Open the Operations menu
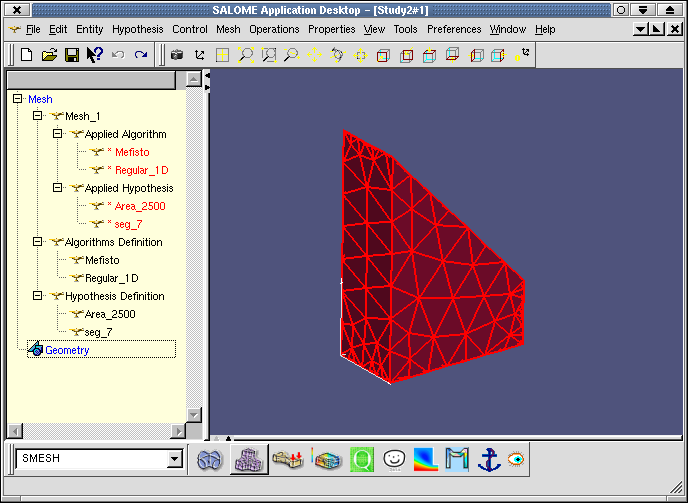Viewport: 688px width, 503px height. point(274,29)
